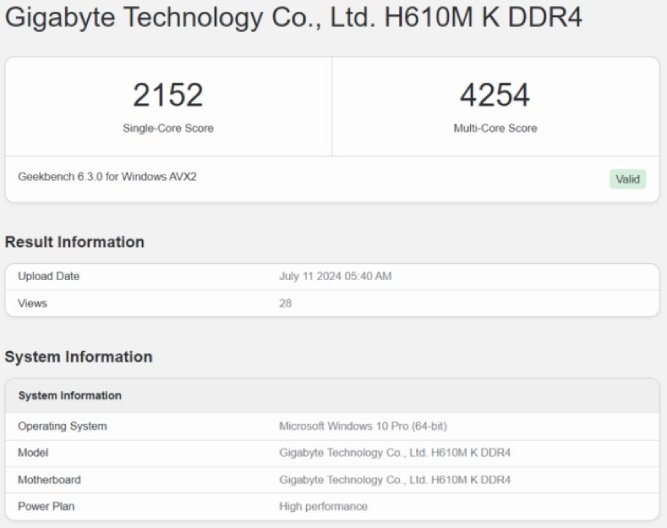Select the 2152 single-core score value
This screenshot has height=528, width=667.
click(168, 95)
